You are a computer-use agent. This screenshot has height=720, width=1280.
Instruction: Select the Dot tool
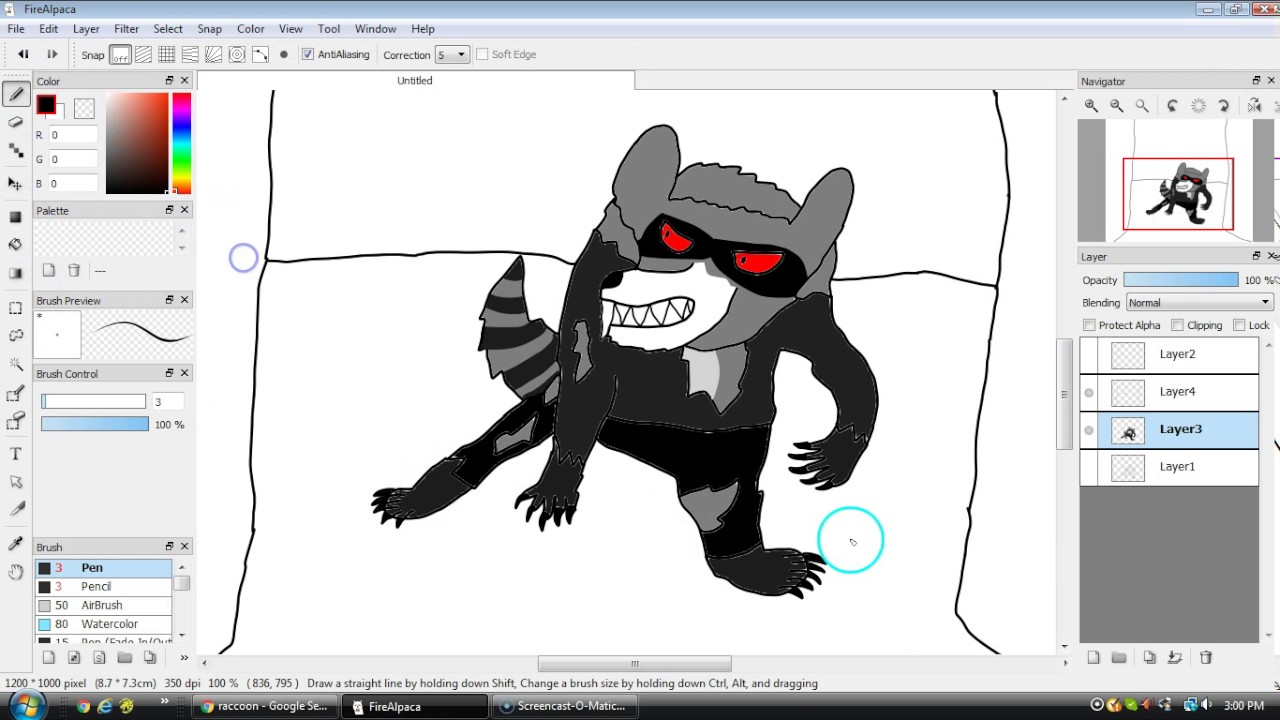coord(15,150)
